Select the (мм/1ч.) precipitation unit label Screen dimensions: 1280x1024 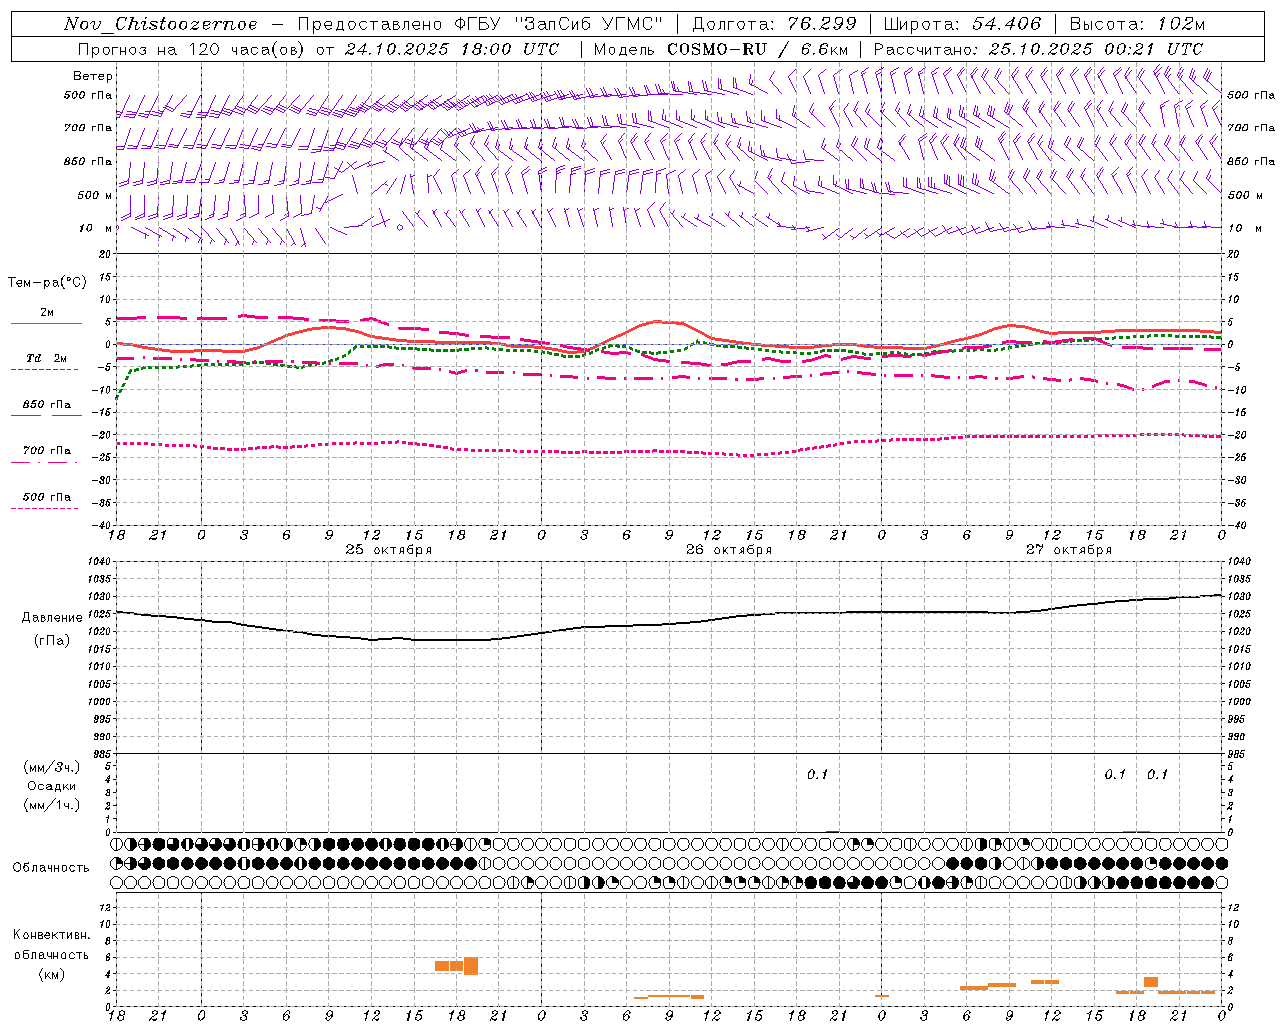[51, 805]
